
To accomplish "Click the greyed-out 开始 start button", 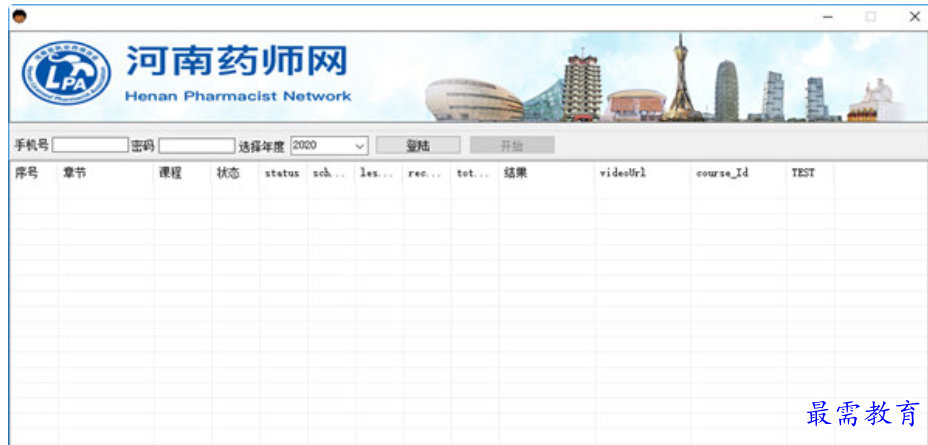I will (512, 145).
